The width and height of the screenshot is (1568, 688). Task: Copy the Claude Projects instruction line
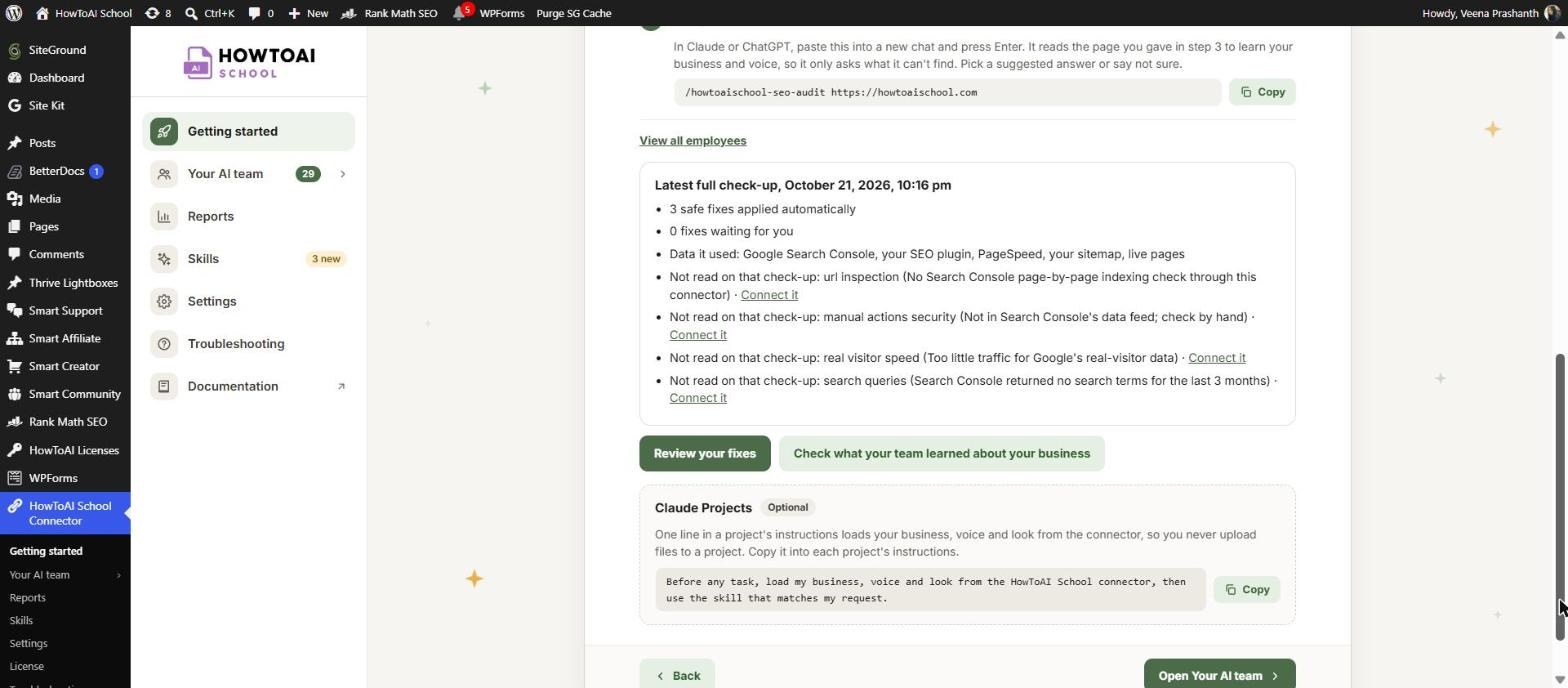tap(1247, 590)
